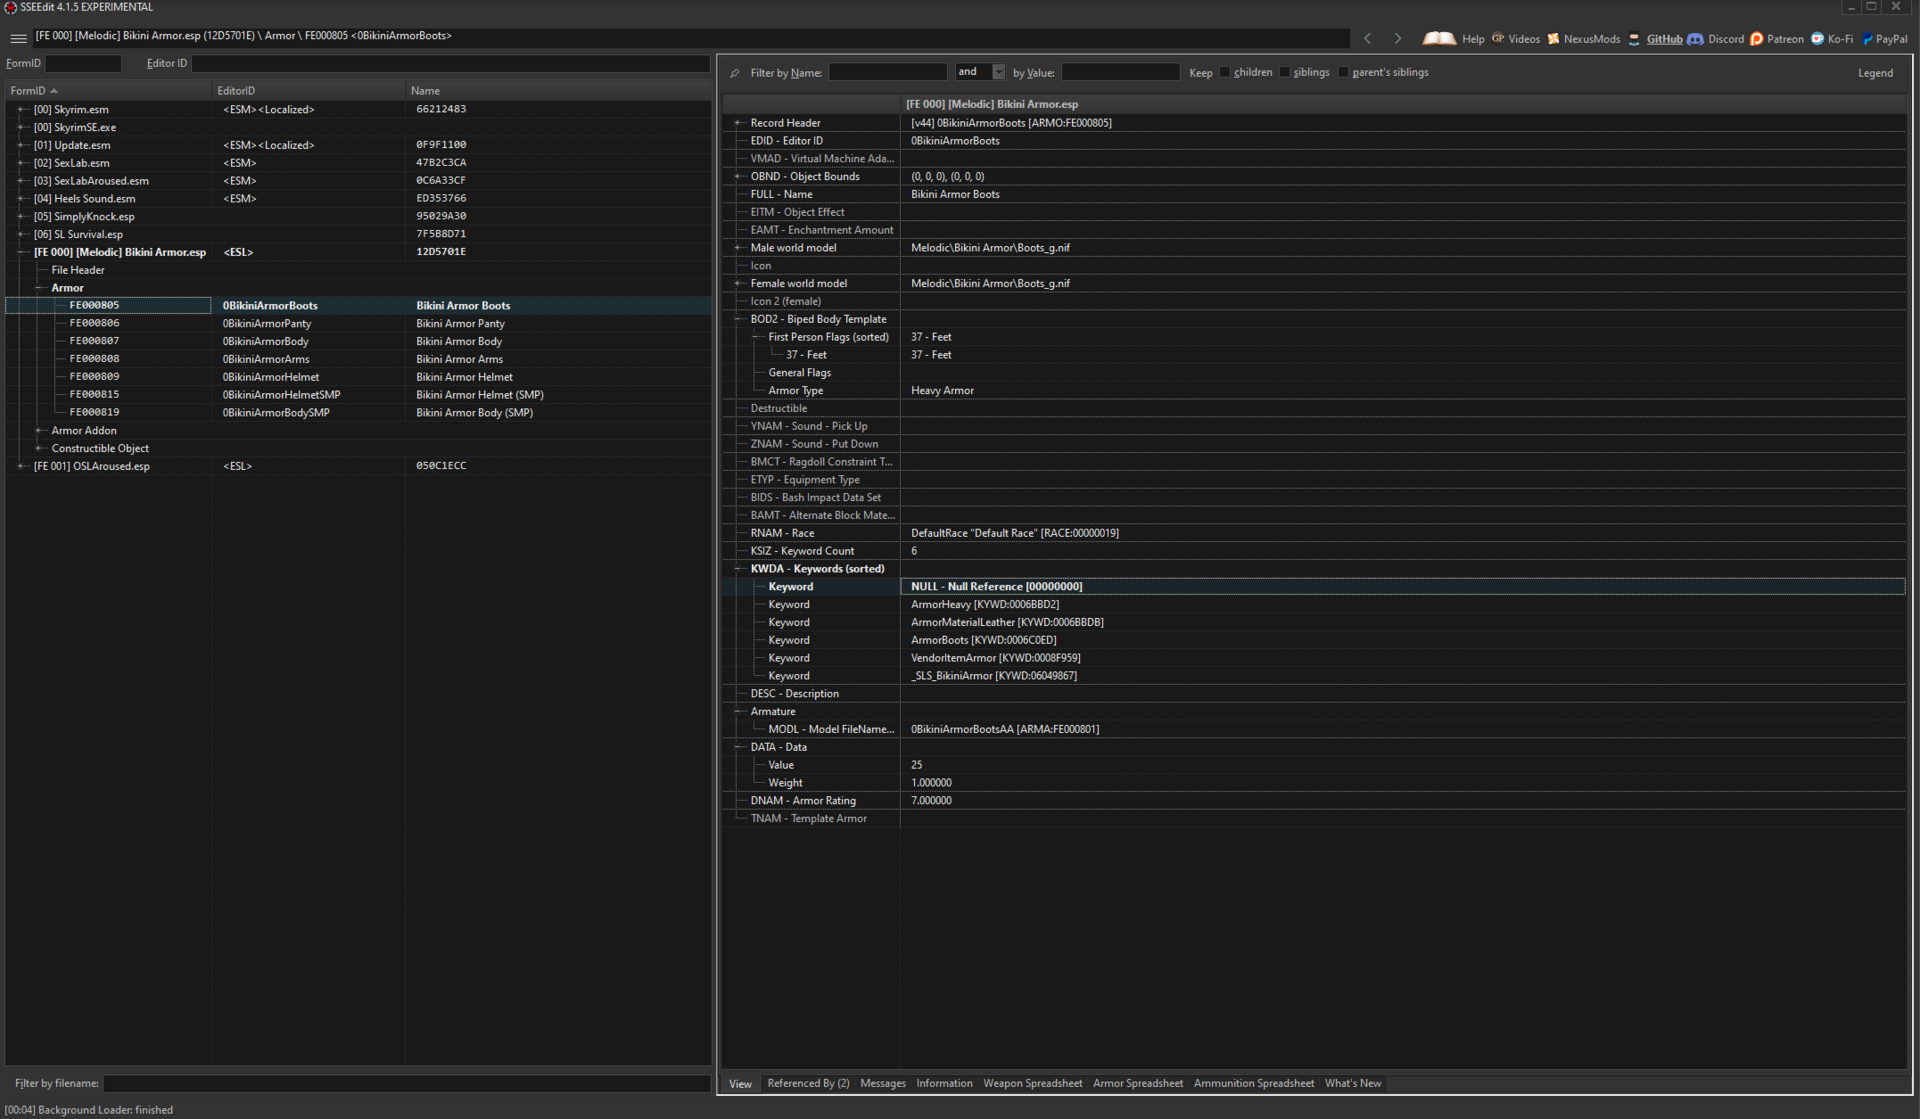Enable Keep siblings checkbox

[x=1285, y=72]
